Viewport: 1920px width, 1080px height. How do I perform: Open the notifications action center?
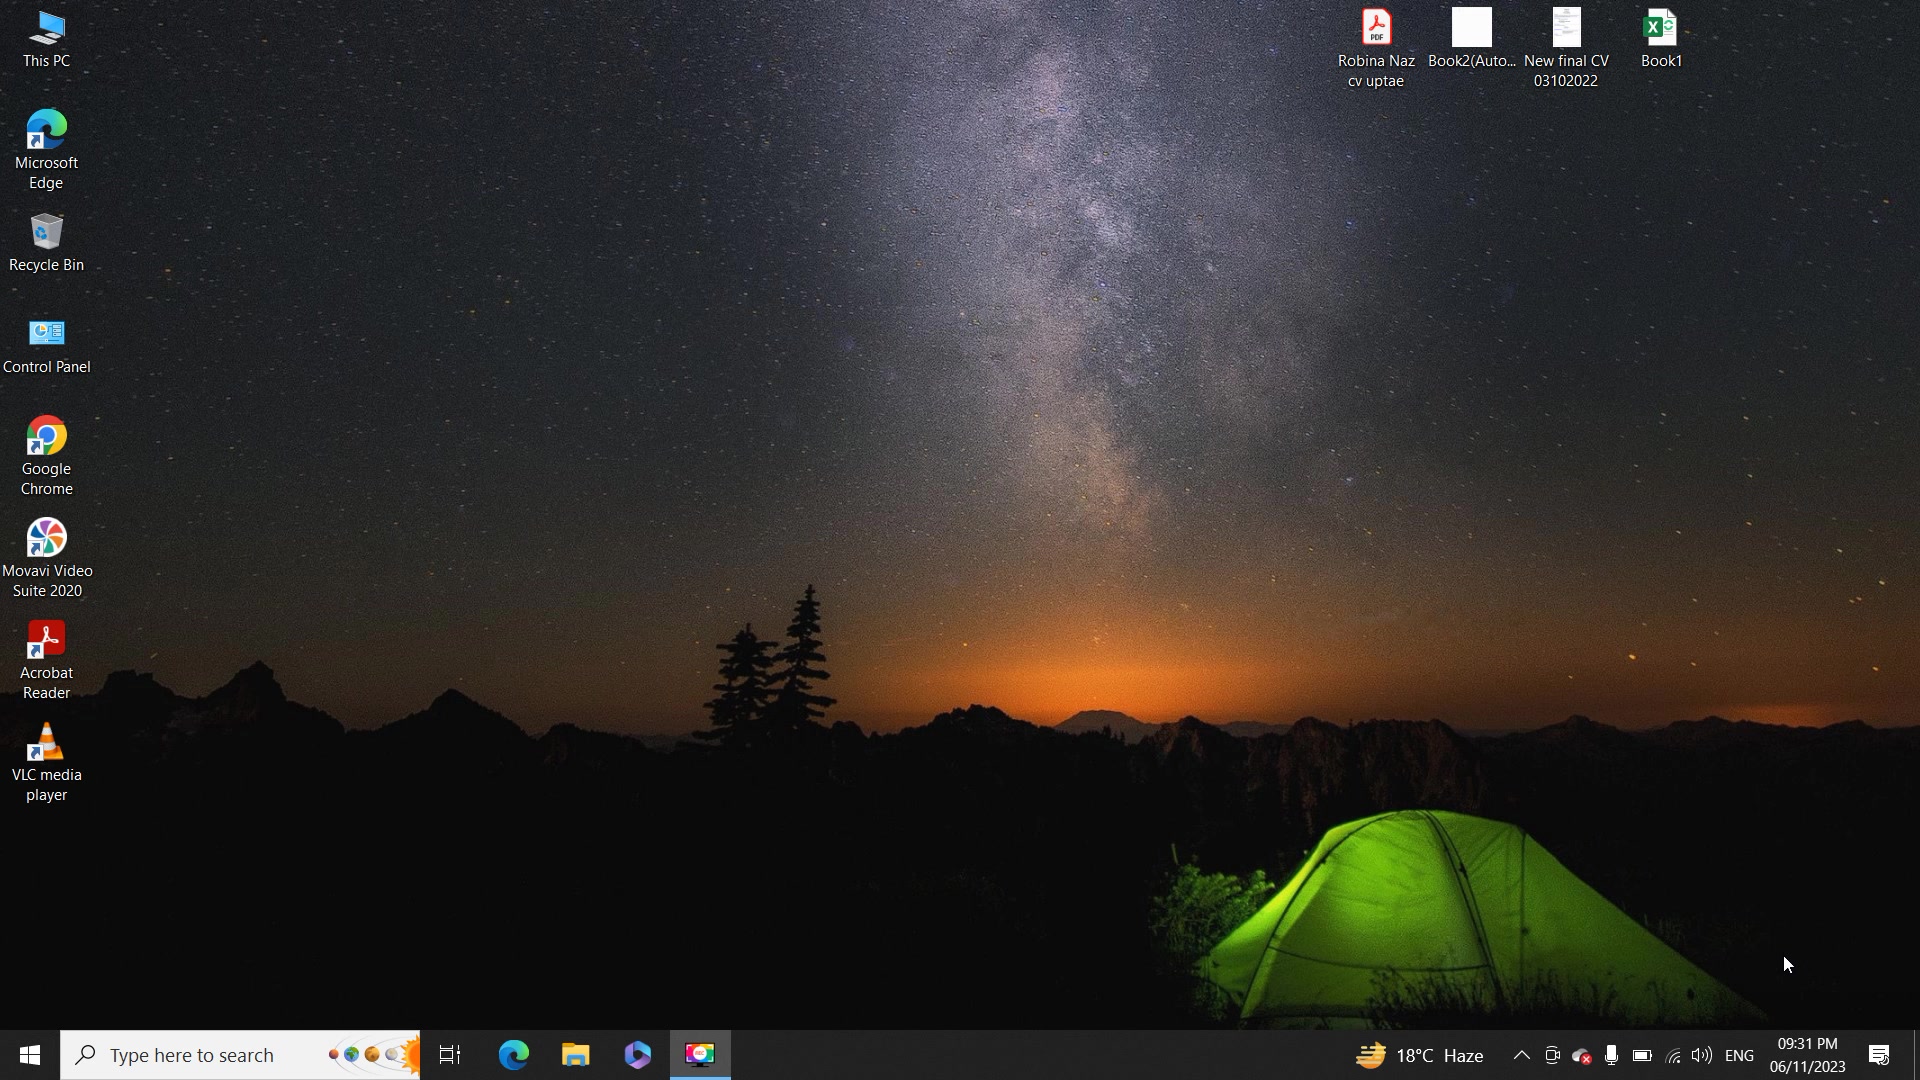(1879, 1055)
